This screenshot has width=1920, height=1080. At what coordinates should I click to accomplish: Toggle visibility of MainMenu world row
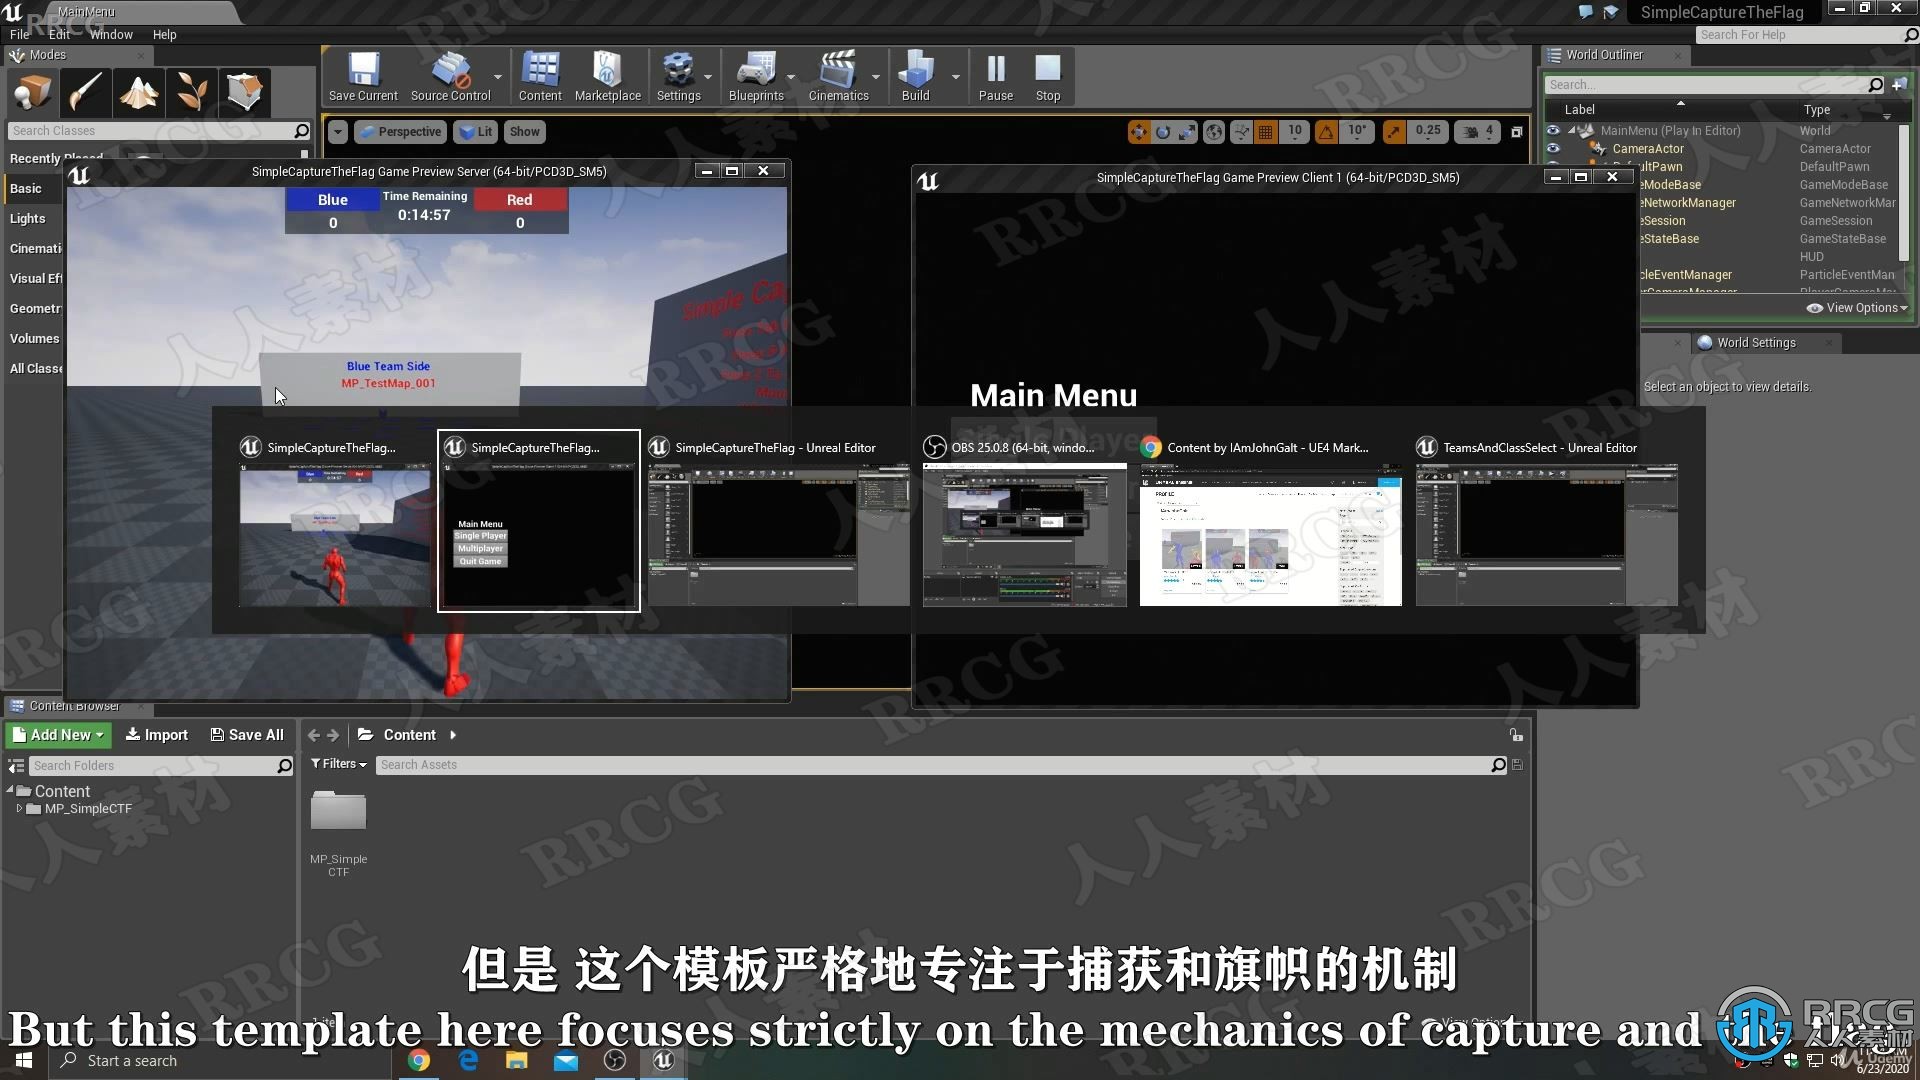pyautogui.click(x=1553, y=130)
